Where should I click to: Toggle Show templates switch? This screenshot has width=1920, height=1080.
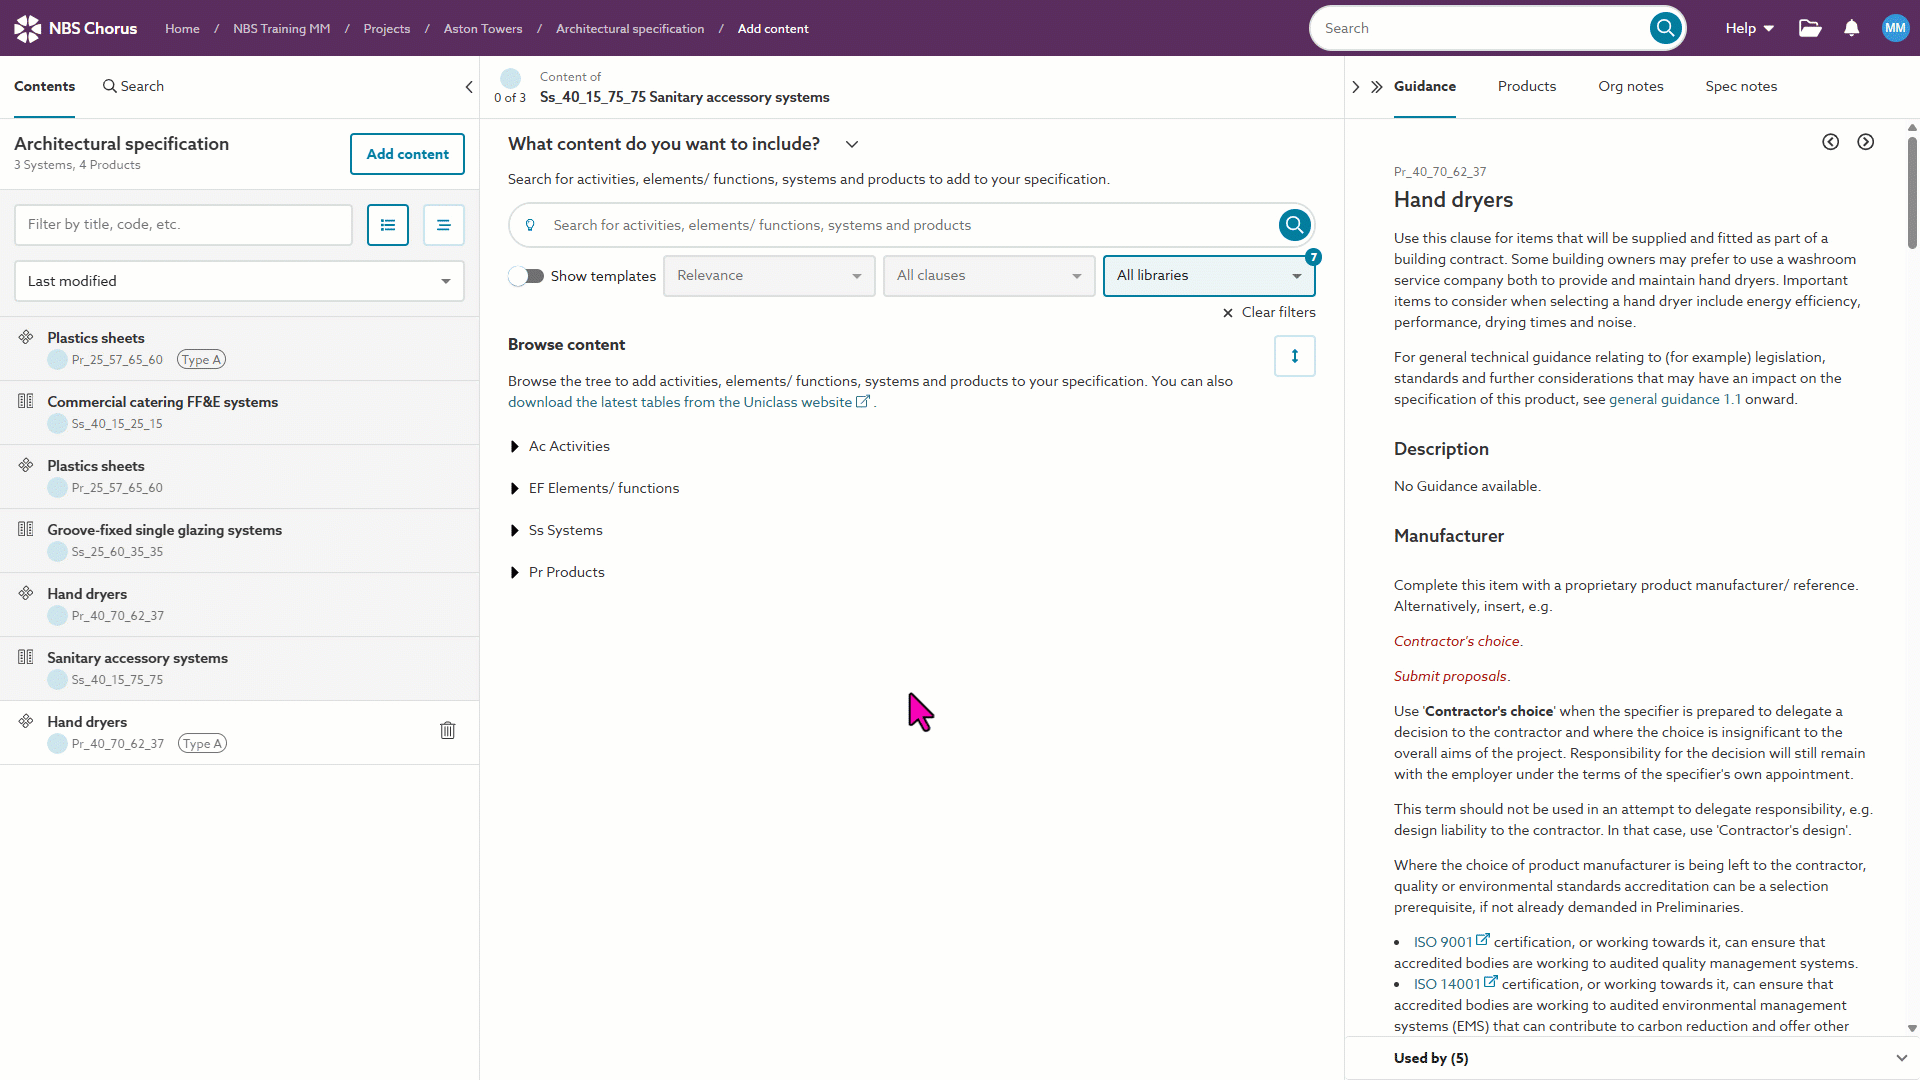526,276
